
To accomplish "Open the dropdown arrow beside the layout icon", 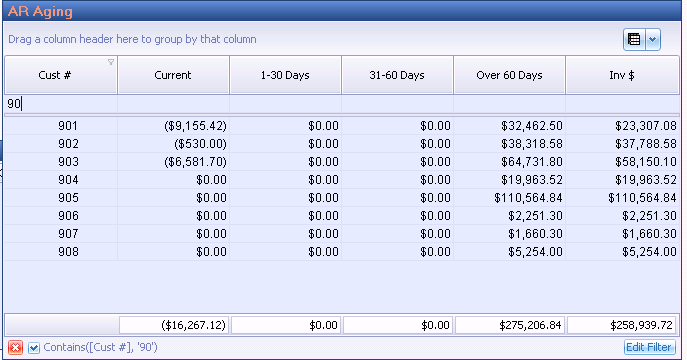I will pyautogui.click(x=652, y=39).
